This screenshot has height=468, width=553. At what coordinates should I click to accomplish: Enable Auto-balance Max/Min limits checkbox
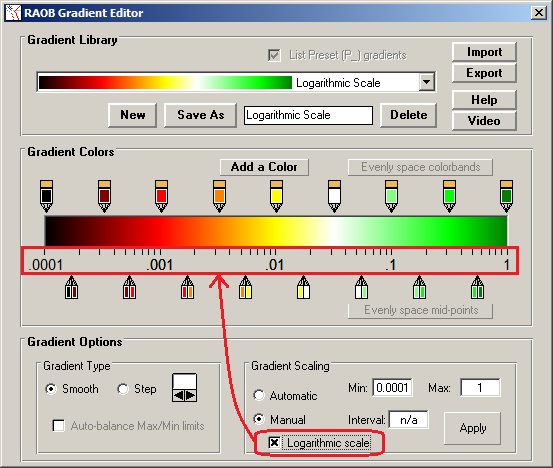point(58,426)
